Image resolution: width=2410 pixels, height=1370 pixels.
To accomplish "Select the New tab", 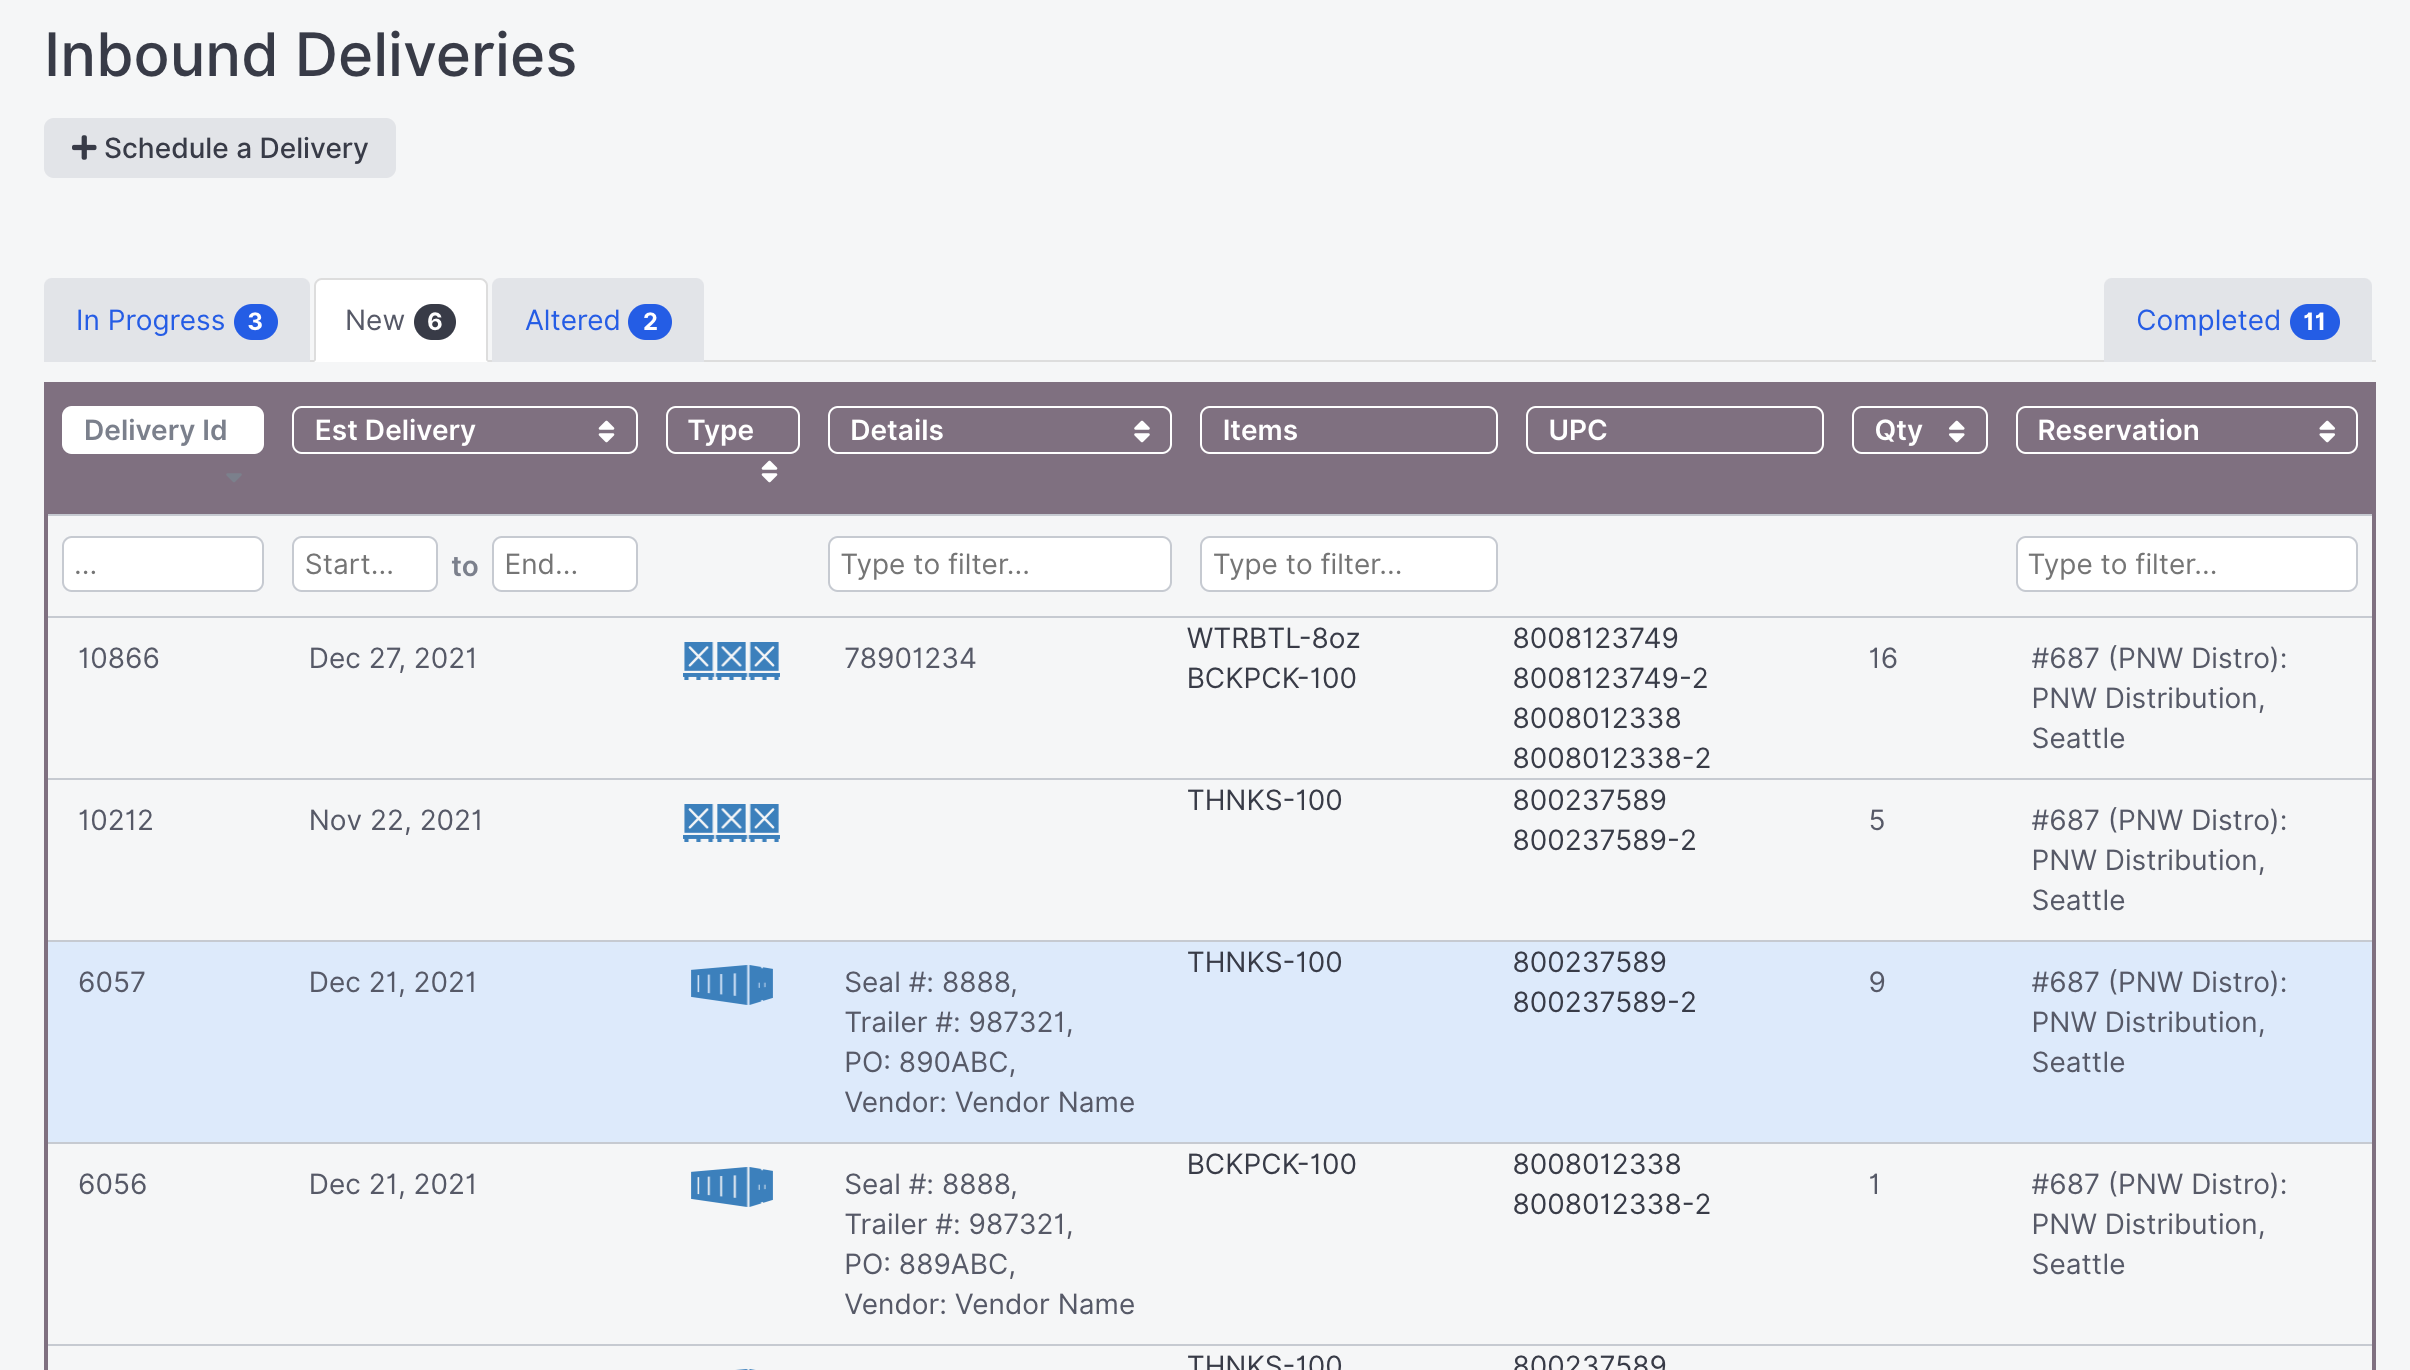I will (x=400, y=320).
